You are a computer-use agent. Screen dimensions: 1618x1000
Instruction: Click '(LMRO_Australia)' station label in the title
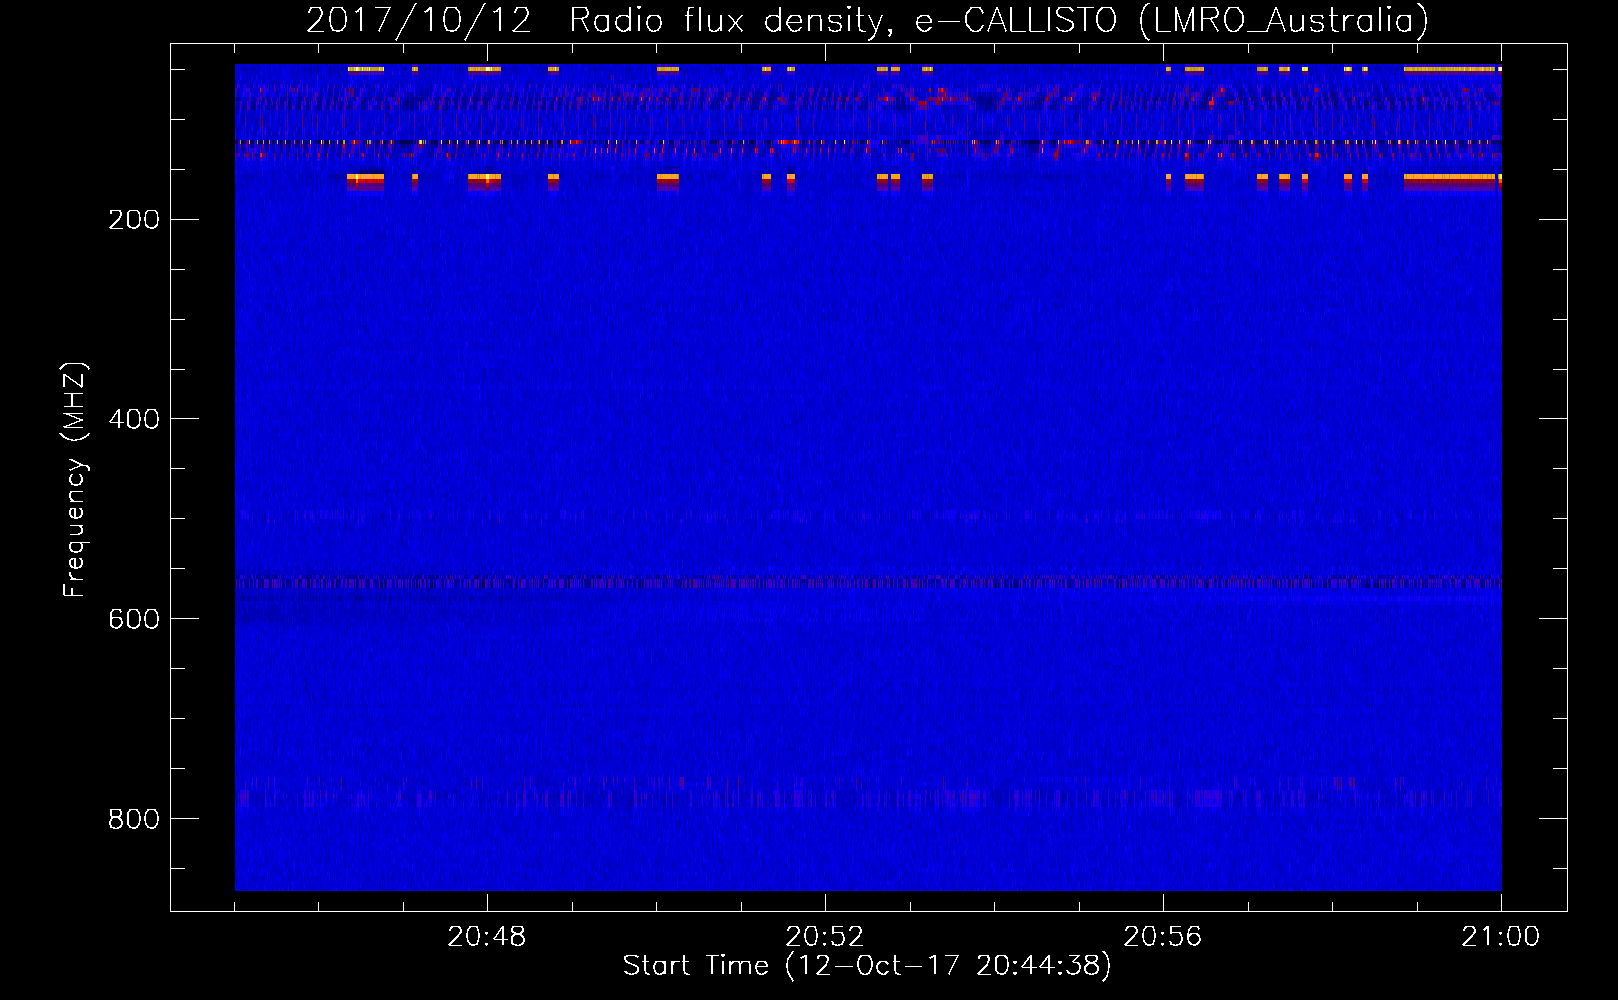tap(1284, 20)
